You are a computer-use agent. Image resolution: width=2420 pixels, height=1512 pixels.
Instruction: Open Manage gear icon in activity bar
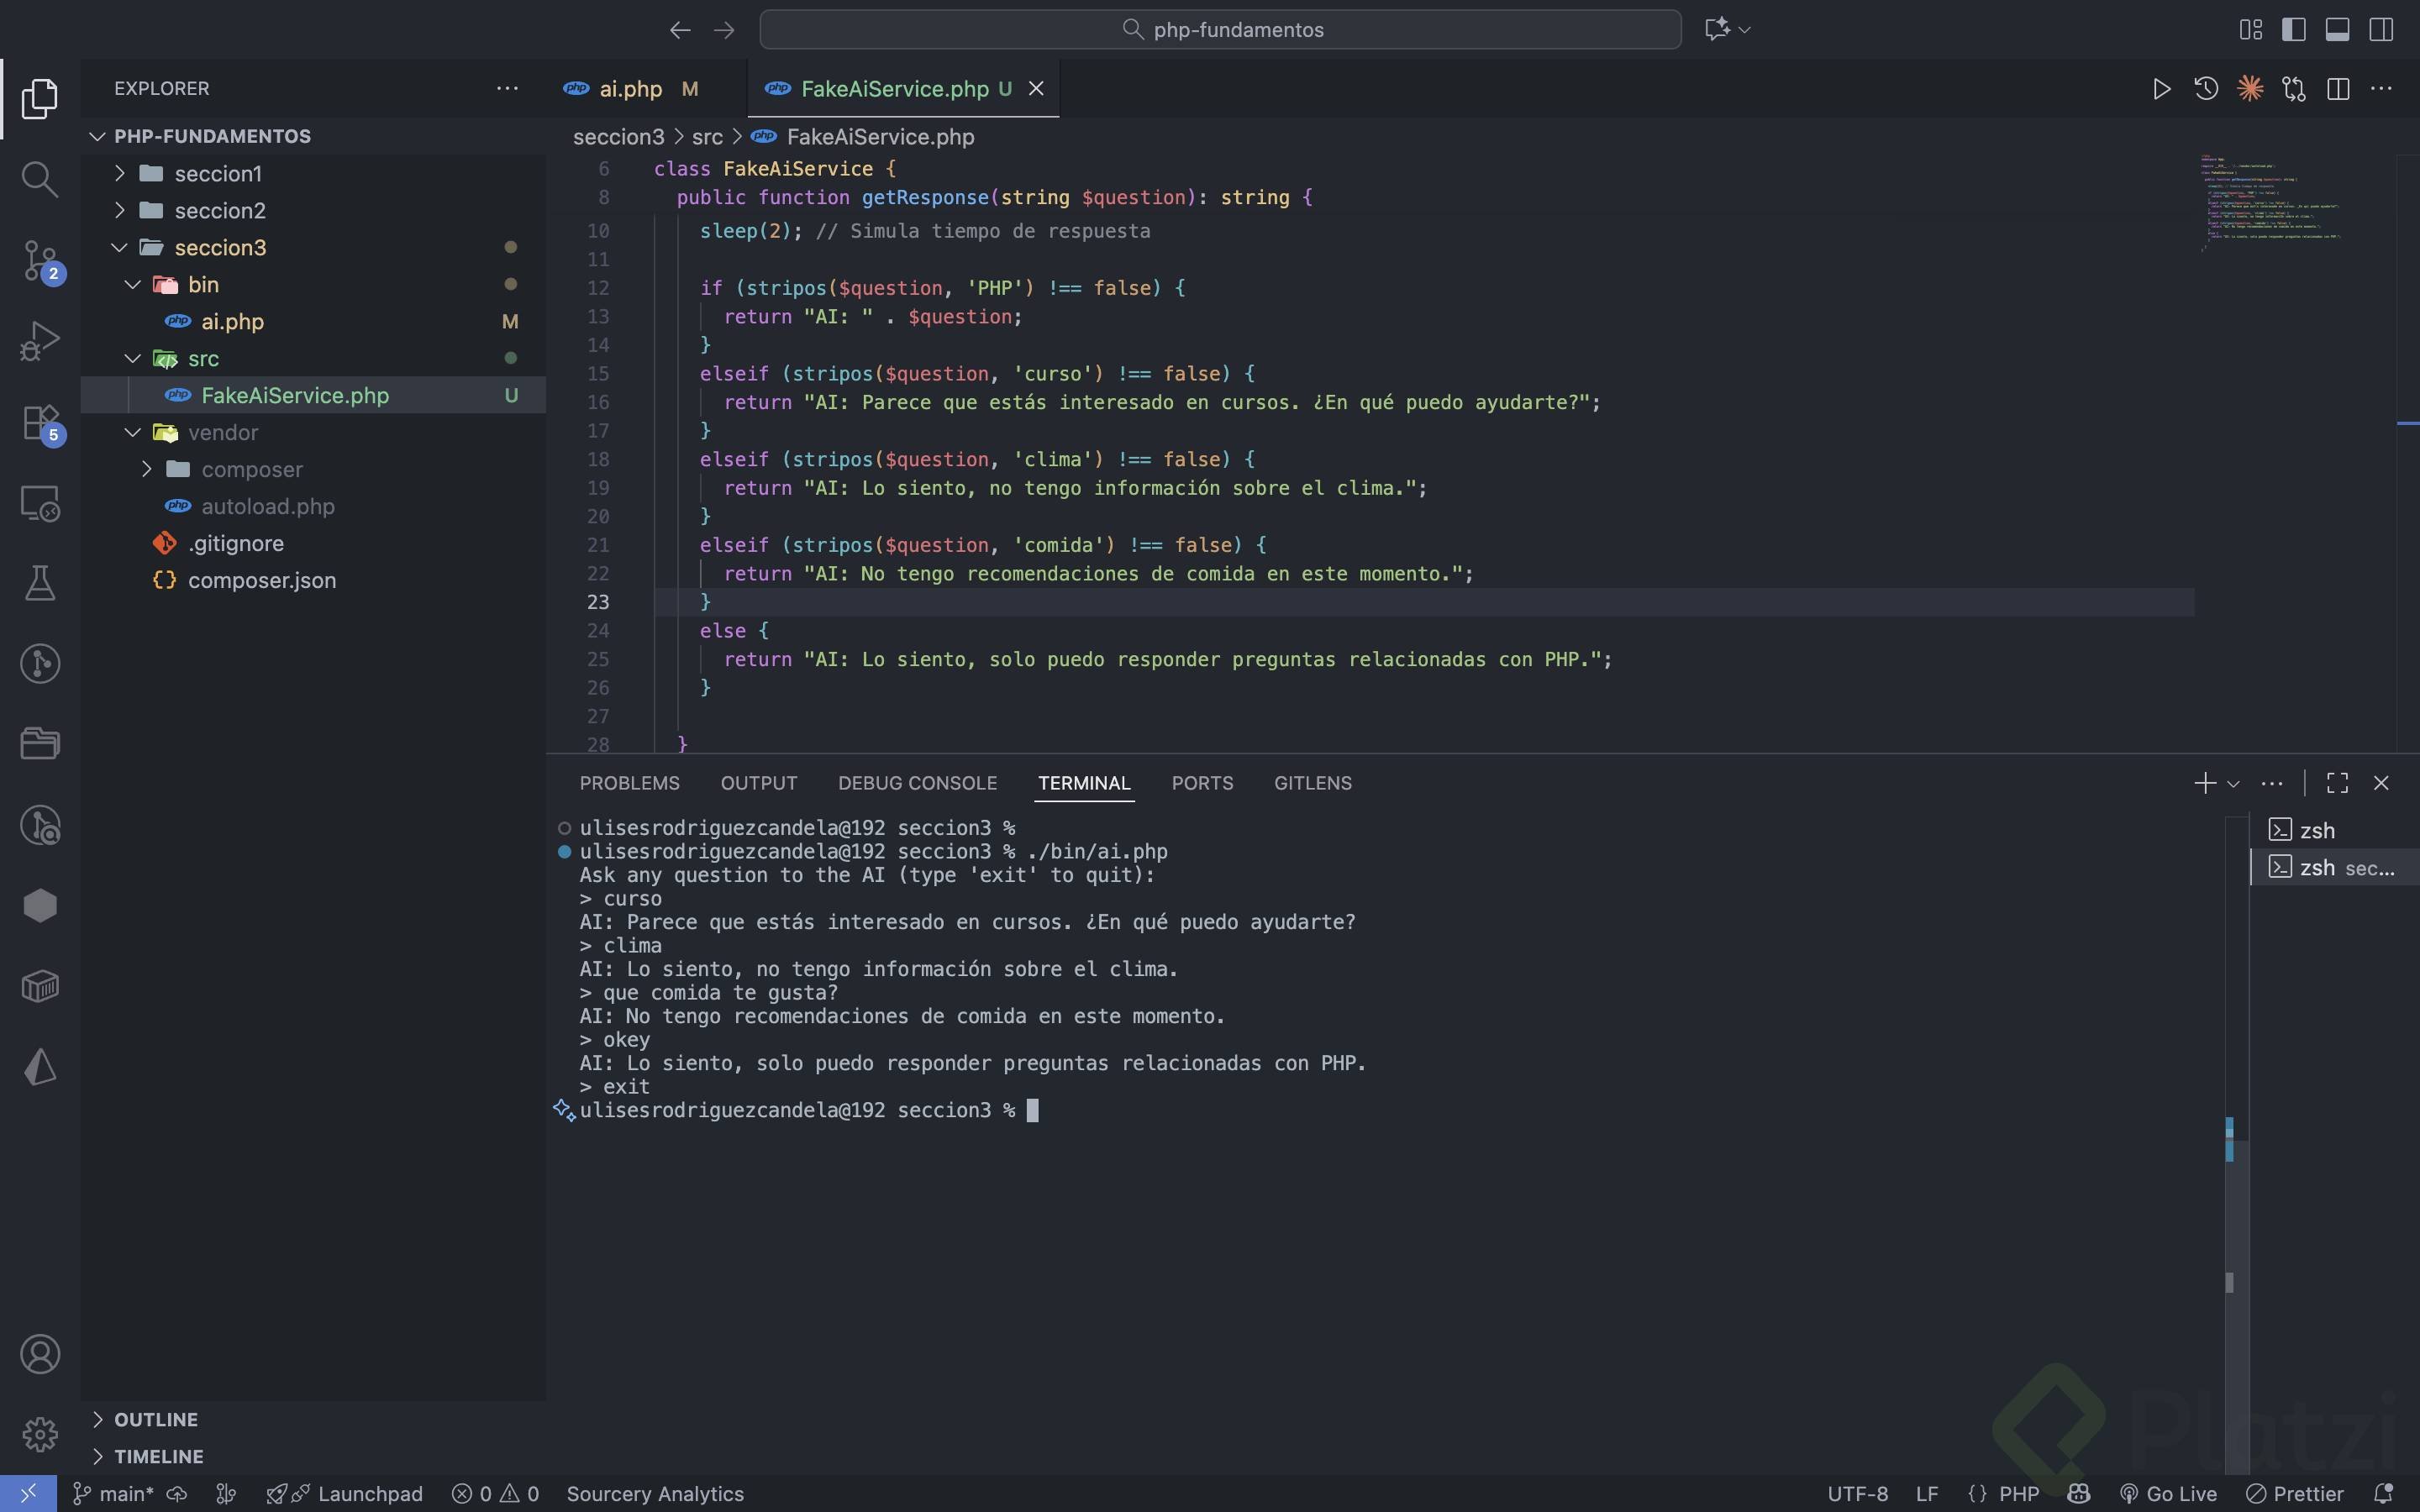click(39, 1434)
